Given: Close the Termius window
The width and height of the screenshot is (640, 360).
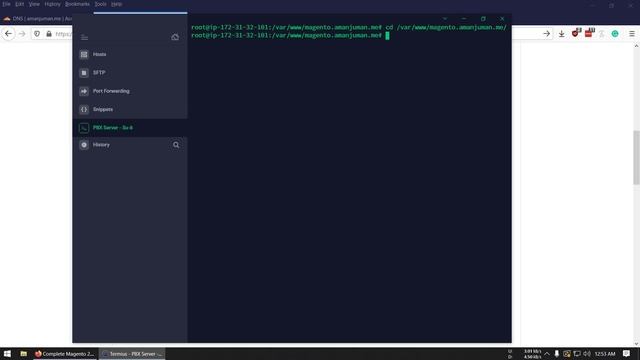Looking at the screenshot, I should [x=502, y=19].
